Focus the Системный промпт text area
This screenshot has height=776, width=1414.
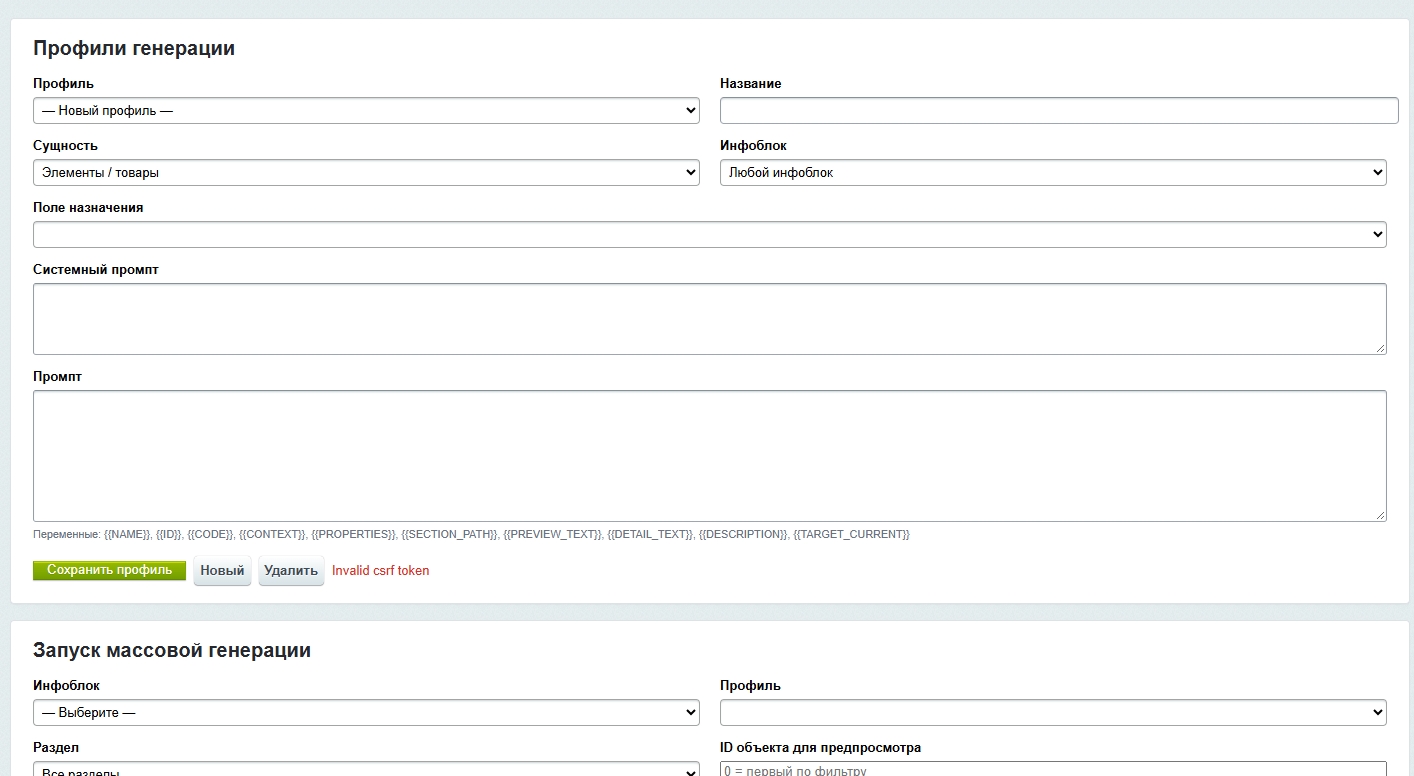pyautogui.click(x=710, y=319)
